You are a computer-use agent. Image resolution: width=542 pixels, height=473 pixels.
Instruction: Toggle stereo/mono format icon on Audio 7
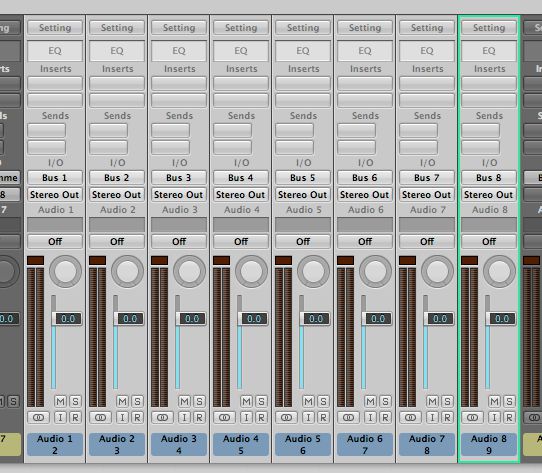tap(410, 418)
